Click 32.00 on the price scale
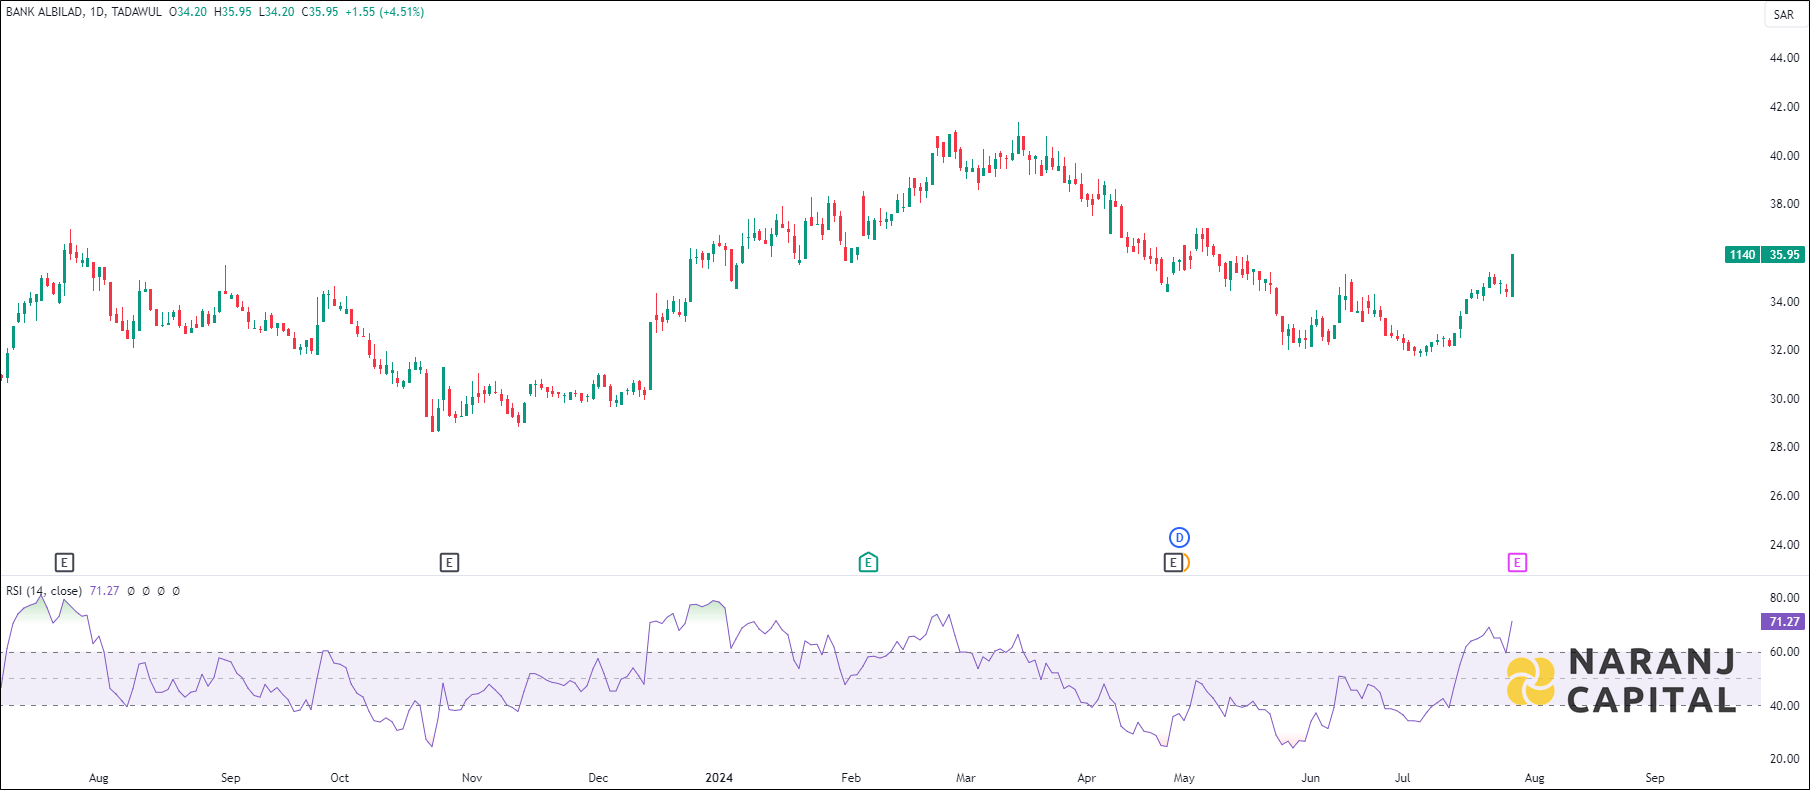The width and height of the screenshot is (1810, 790). [1784, 350]
